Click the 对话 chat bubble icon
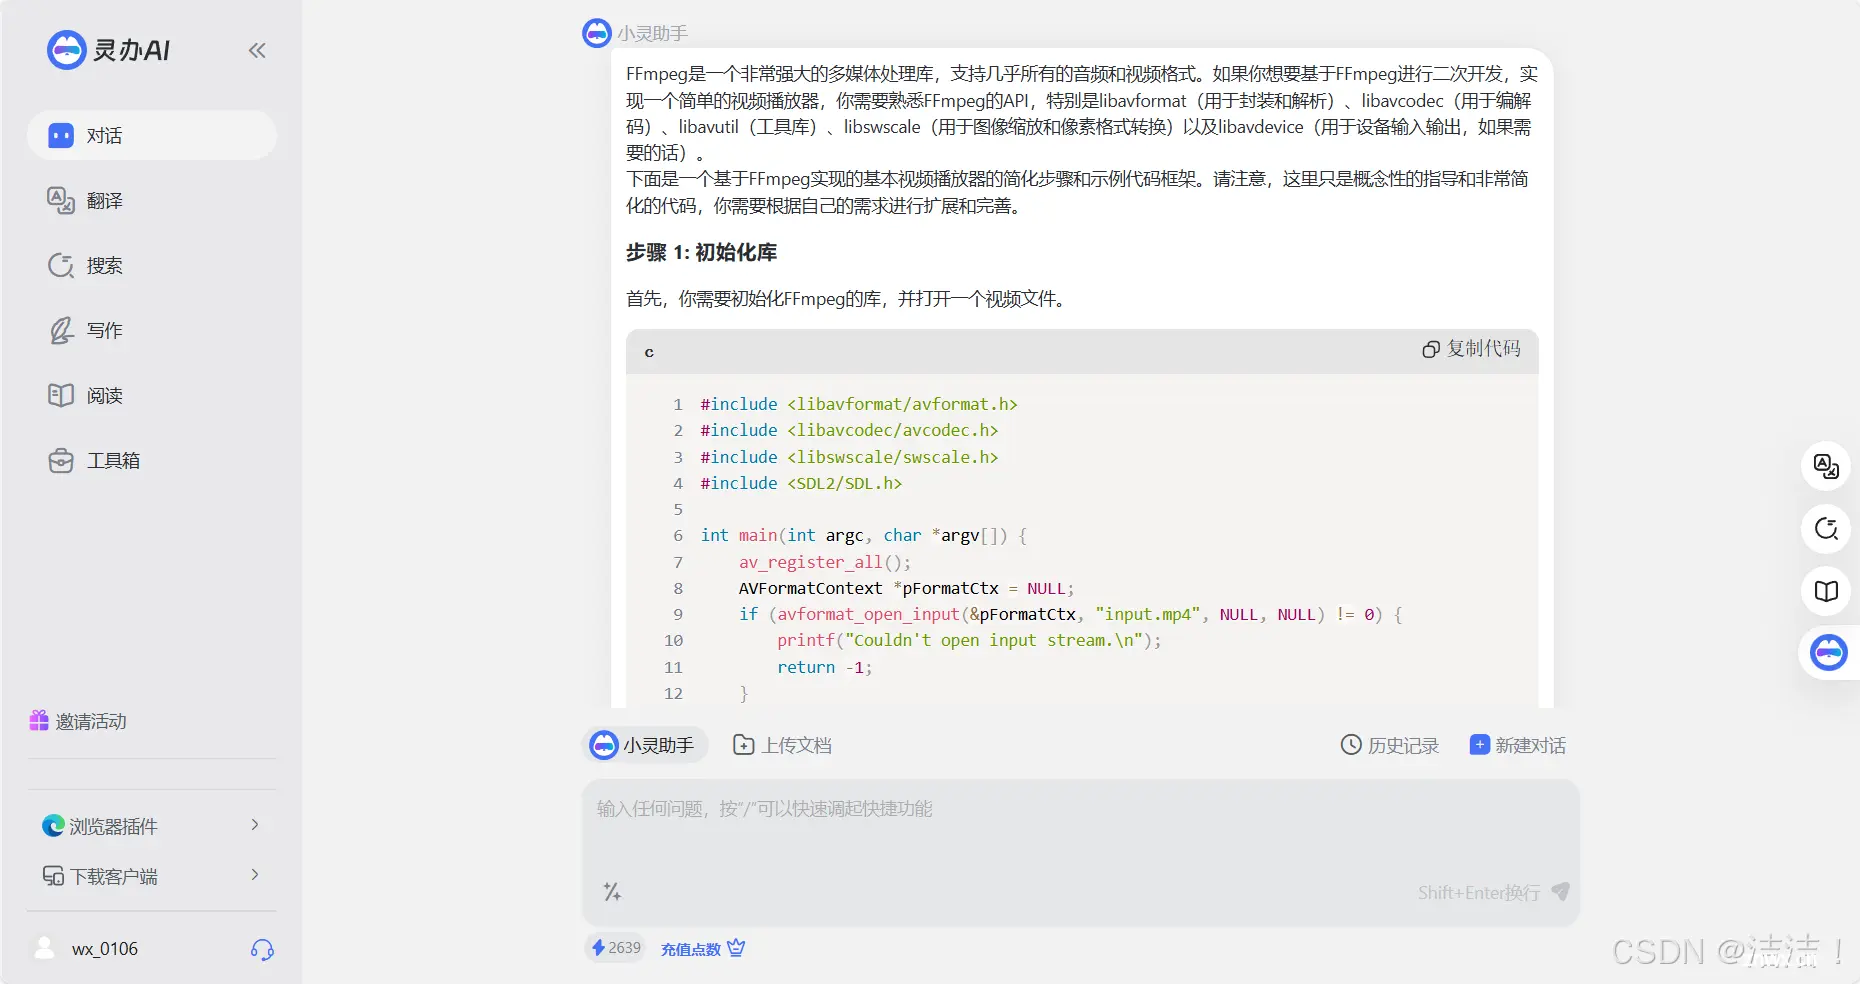The width and height of the screenshot is (1860, 984). pos(61,135)
